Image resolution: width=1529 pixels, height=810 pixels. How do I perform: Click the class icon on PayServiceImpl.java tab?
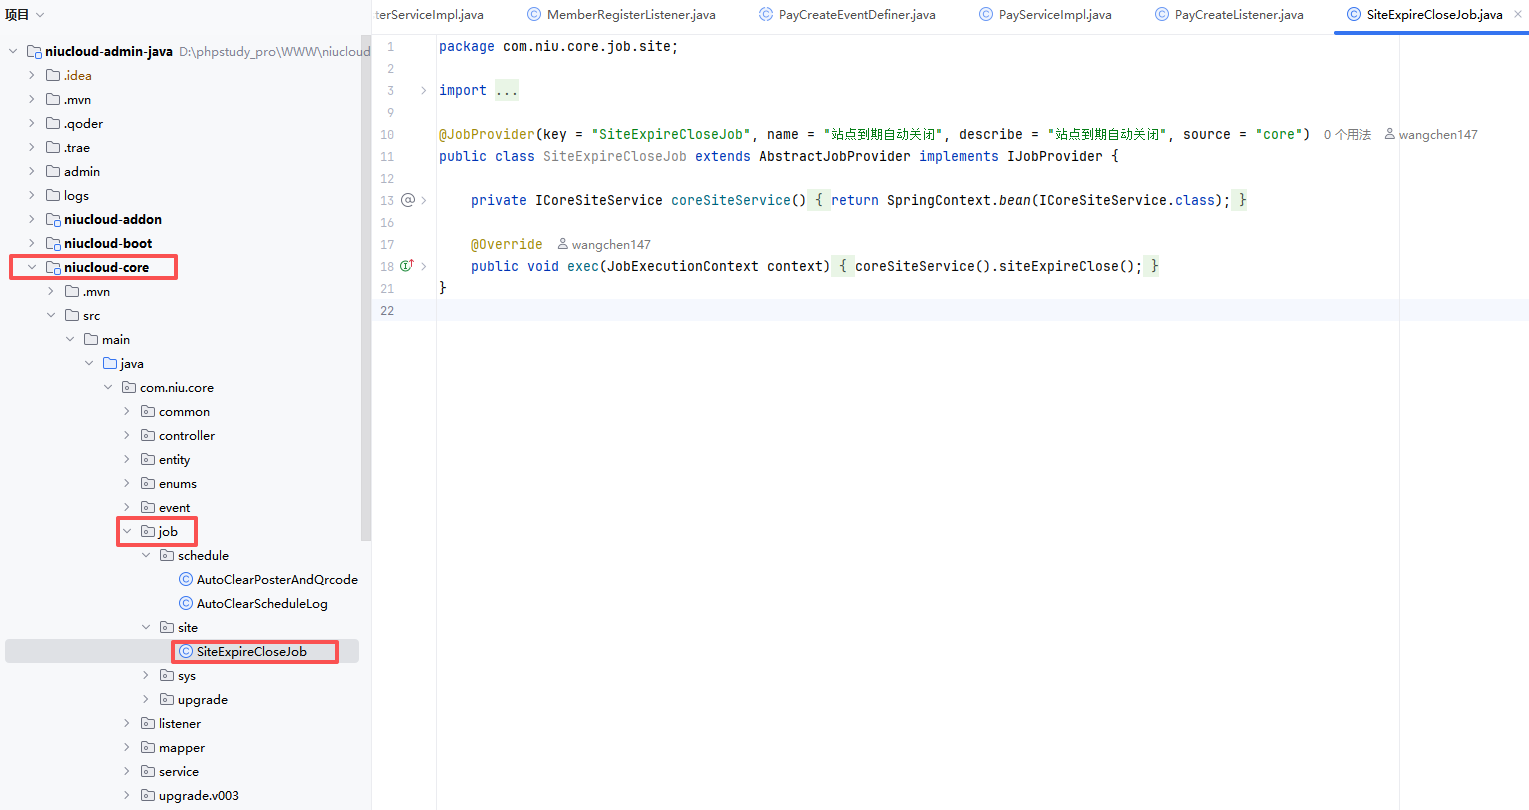pos(986,15)
